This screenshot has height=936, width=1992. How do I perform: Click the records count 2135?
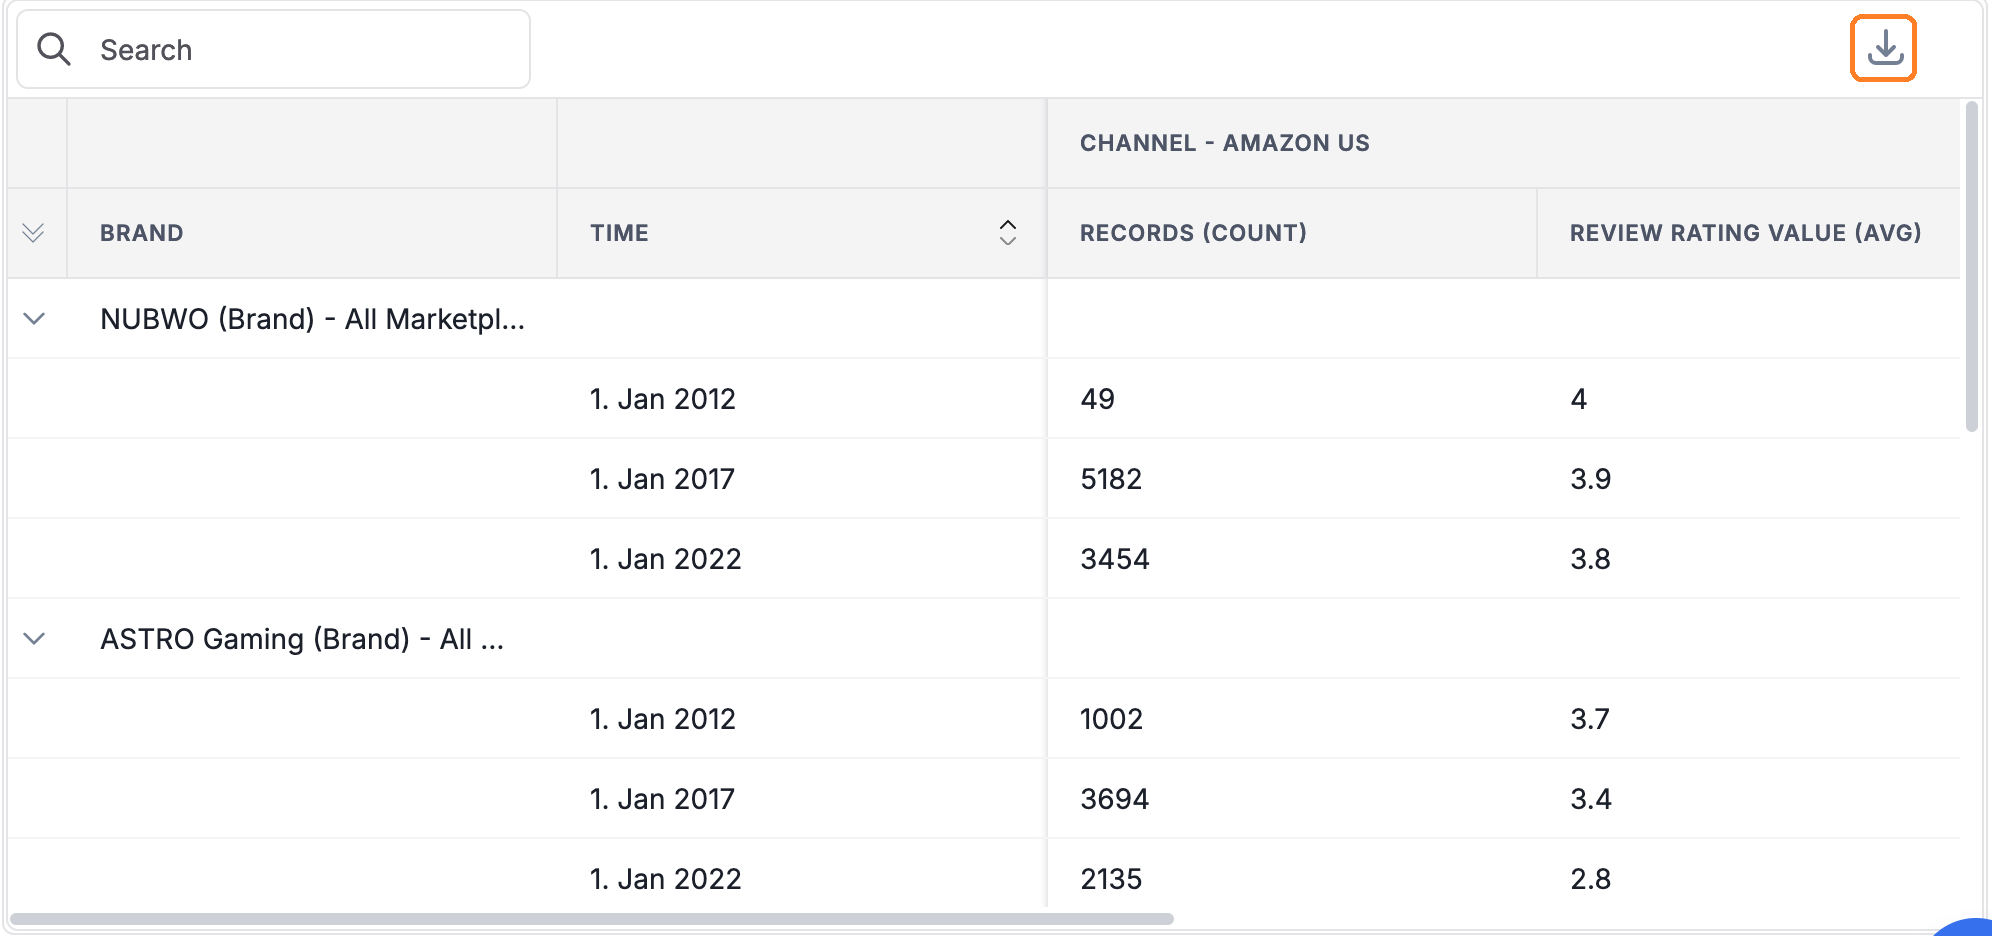click(1111, 879)
